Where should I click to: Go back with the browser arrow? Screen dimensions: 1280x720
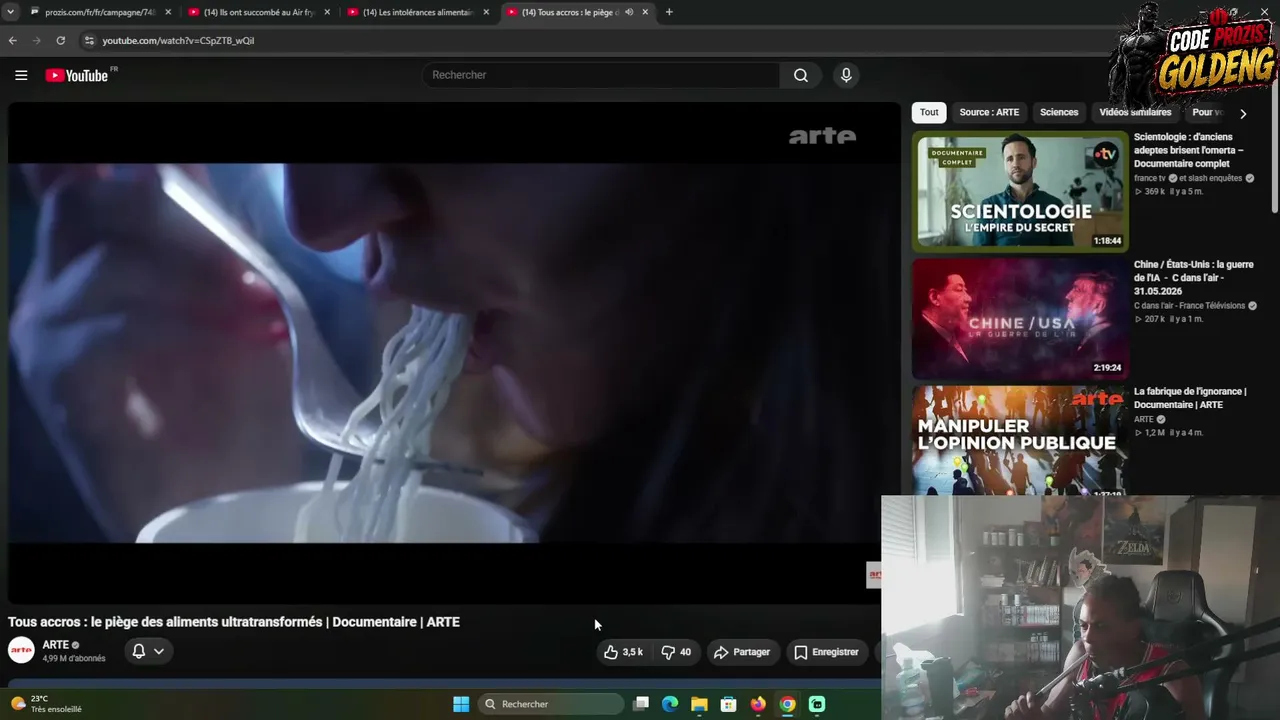(x=13, y=41)
